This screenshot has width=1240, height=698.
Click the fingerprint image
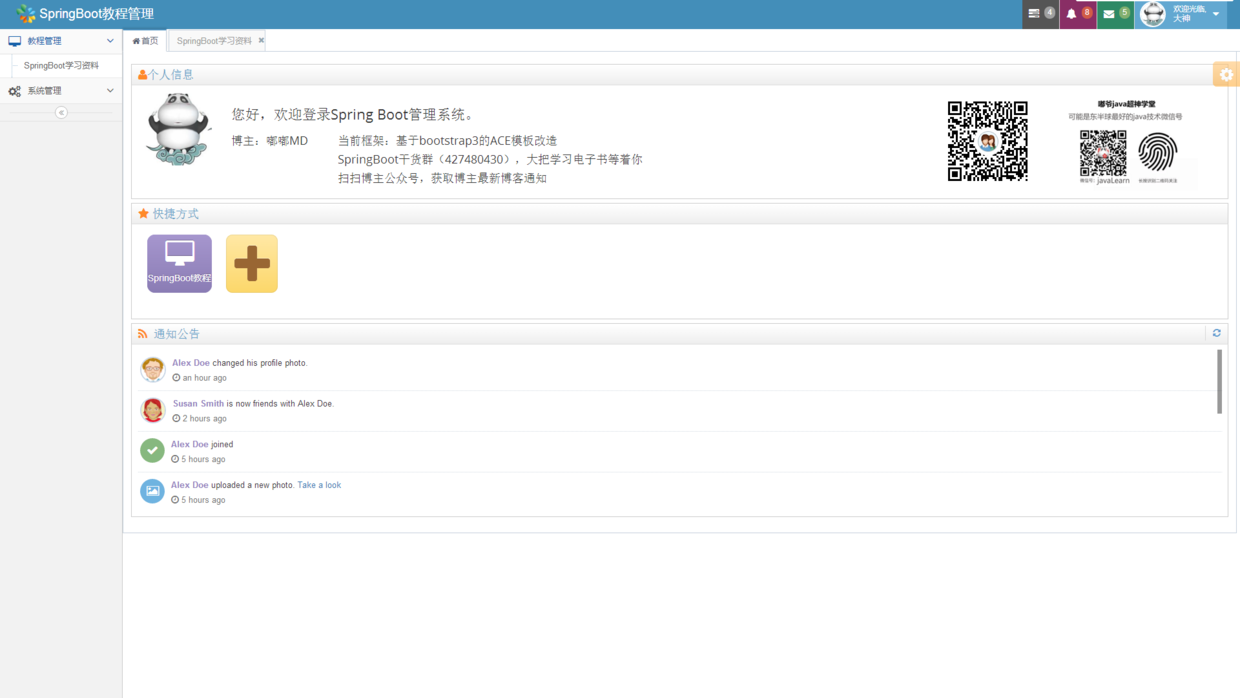(x=1157, y=153)
